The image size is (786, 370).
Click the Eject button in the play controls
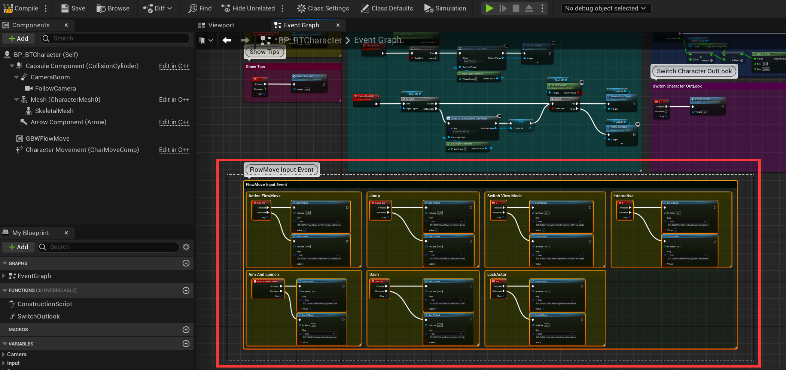pyautogui.click(x=529, y=9)
